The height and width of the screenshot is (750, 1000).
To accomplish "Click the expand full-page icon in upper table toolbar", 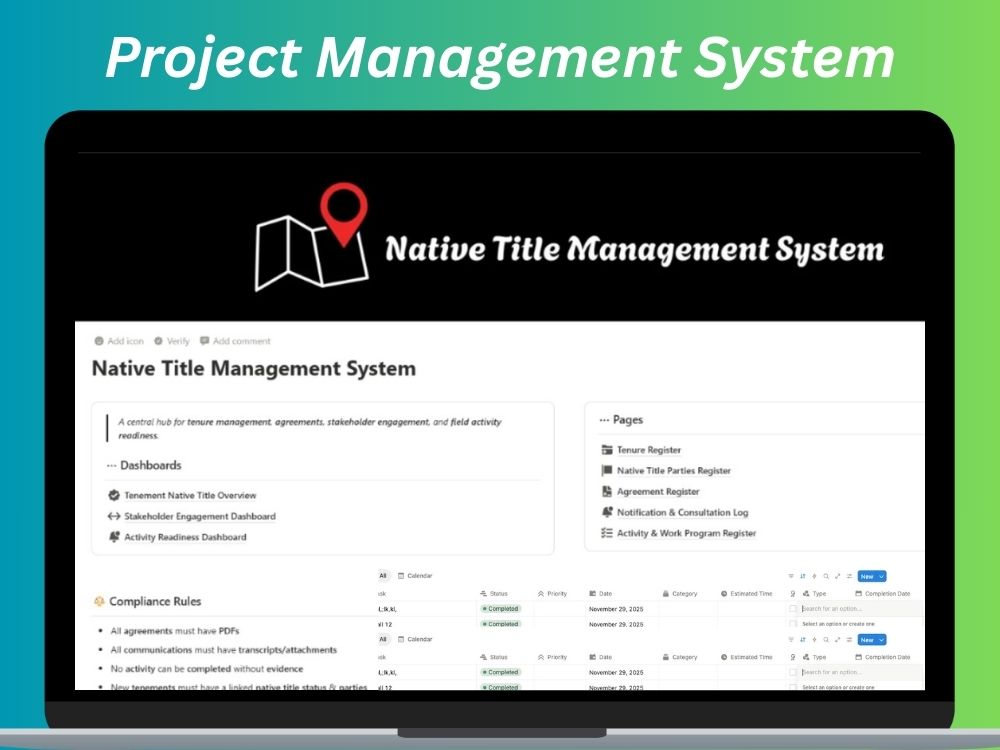I will 837,577.
